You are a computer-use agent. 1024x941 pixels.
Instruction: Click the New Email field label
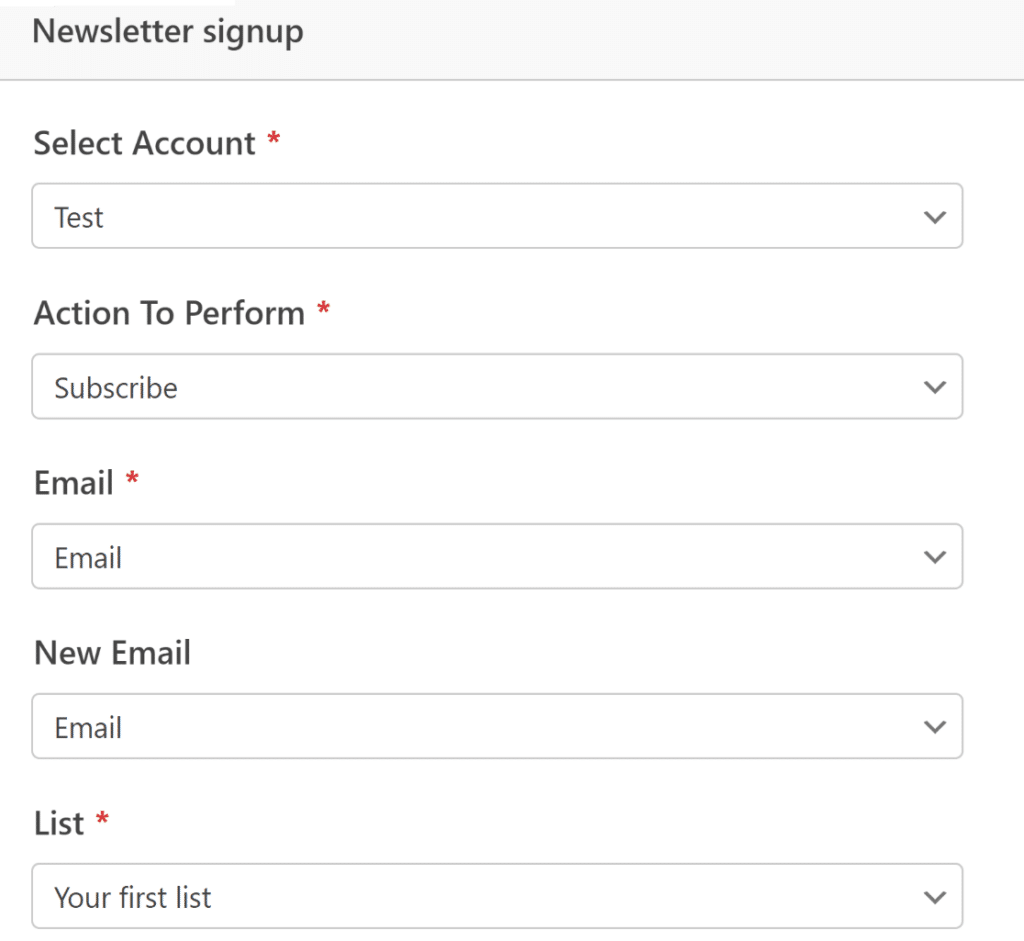coord(112,654)
